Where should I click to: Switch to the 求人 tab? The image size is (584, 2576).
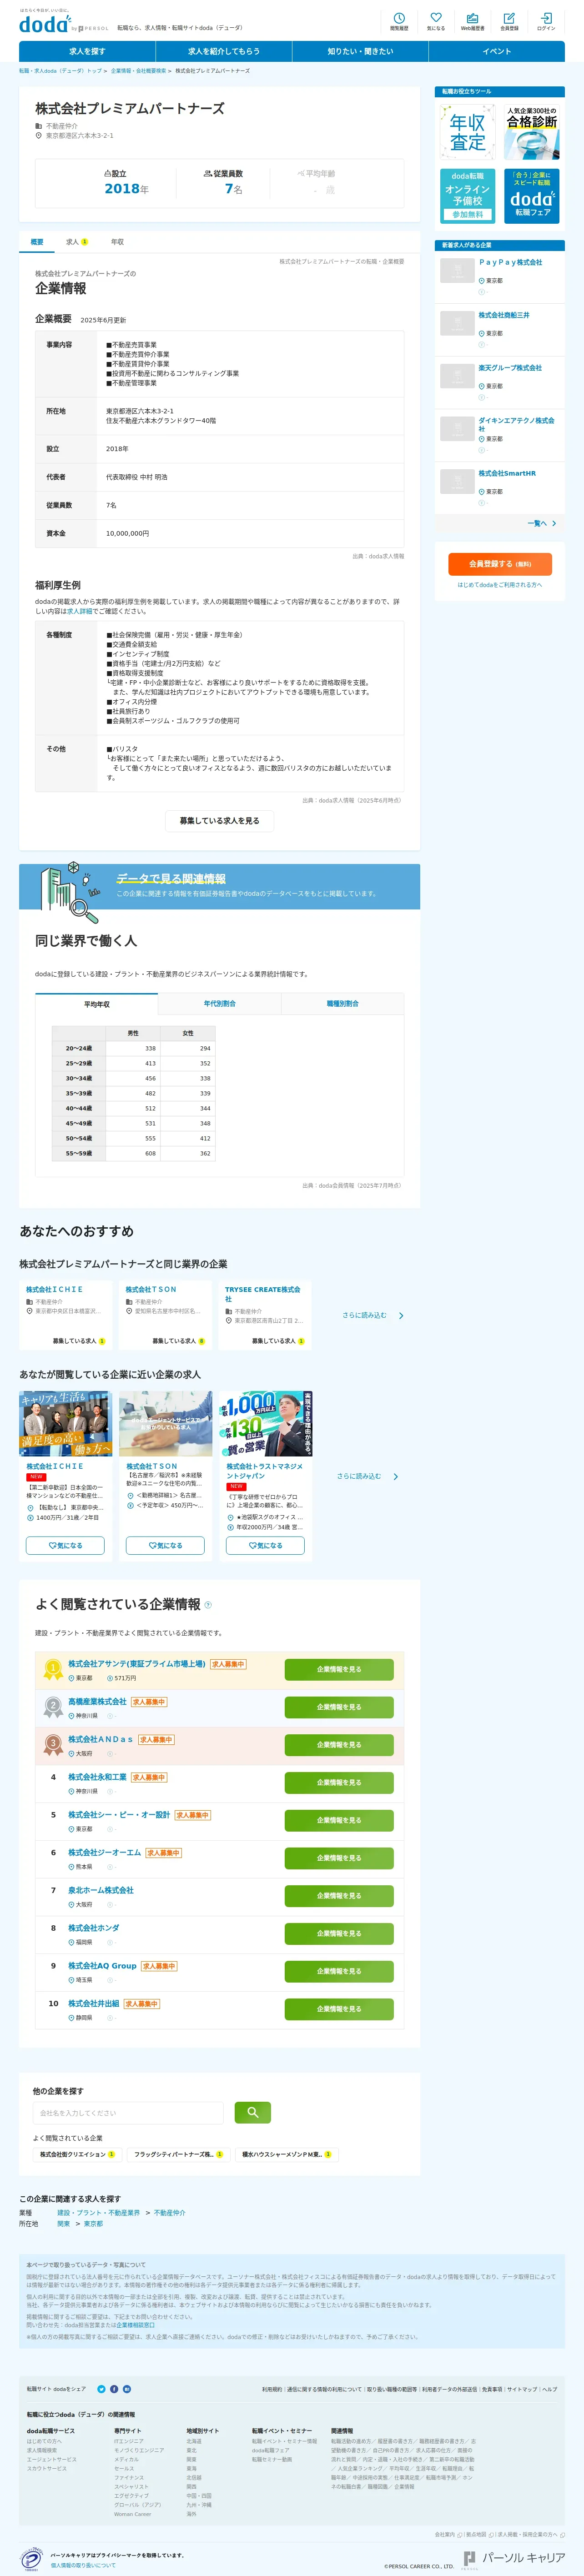tap(76, 242)
